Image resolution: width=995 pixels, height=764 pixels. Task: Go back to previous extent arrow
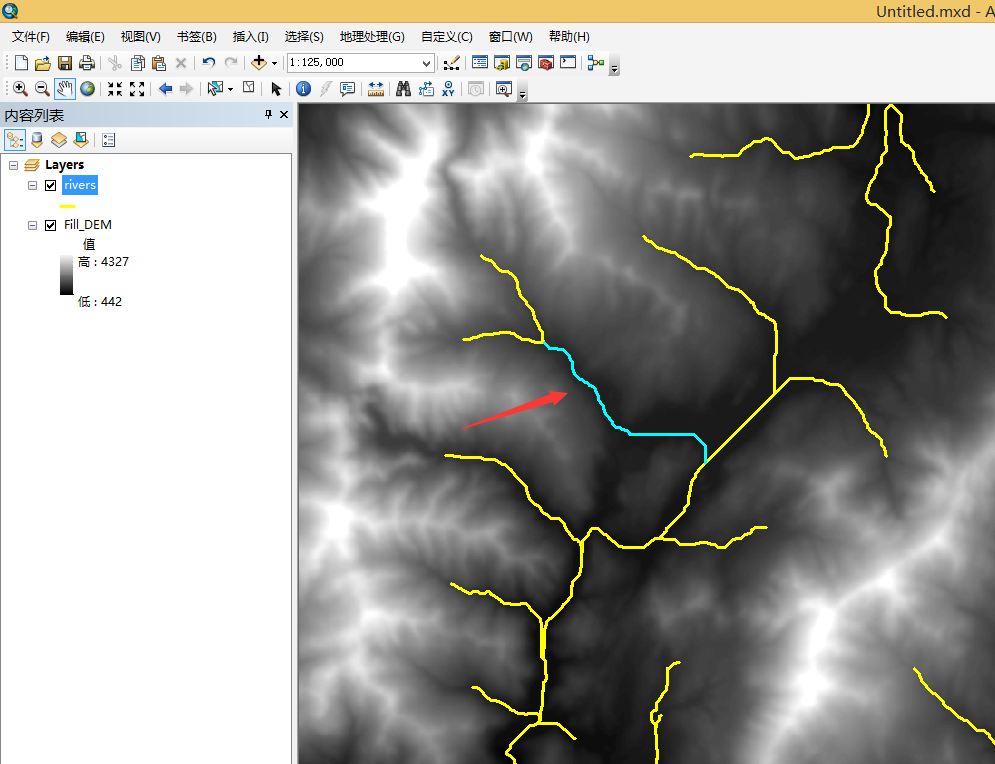point(165,89)
